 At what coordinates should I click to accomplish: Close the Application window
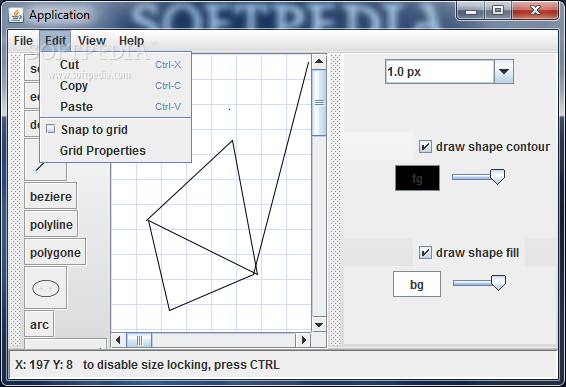coord(535,10)
